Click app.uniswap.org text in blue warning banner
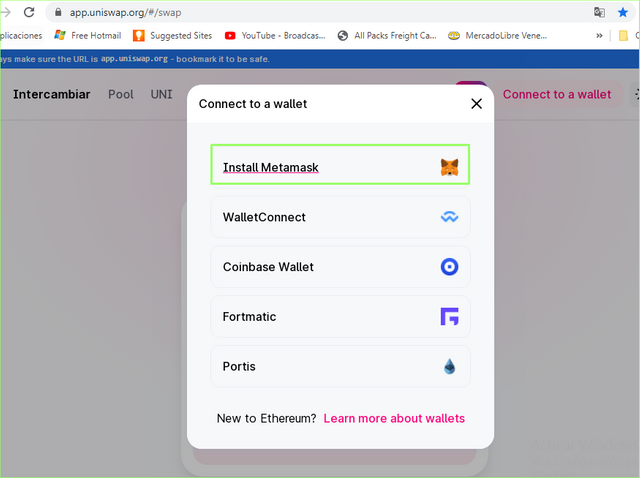The width and height of the screenshot is (640, 478). coord(134,59)
